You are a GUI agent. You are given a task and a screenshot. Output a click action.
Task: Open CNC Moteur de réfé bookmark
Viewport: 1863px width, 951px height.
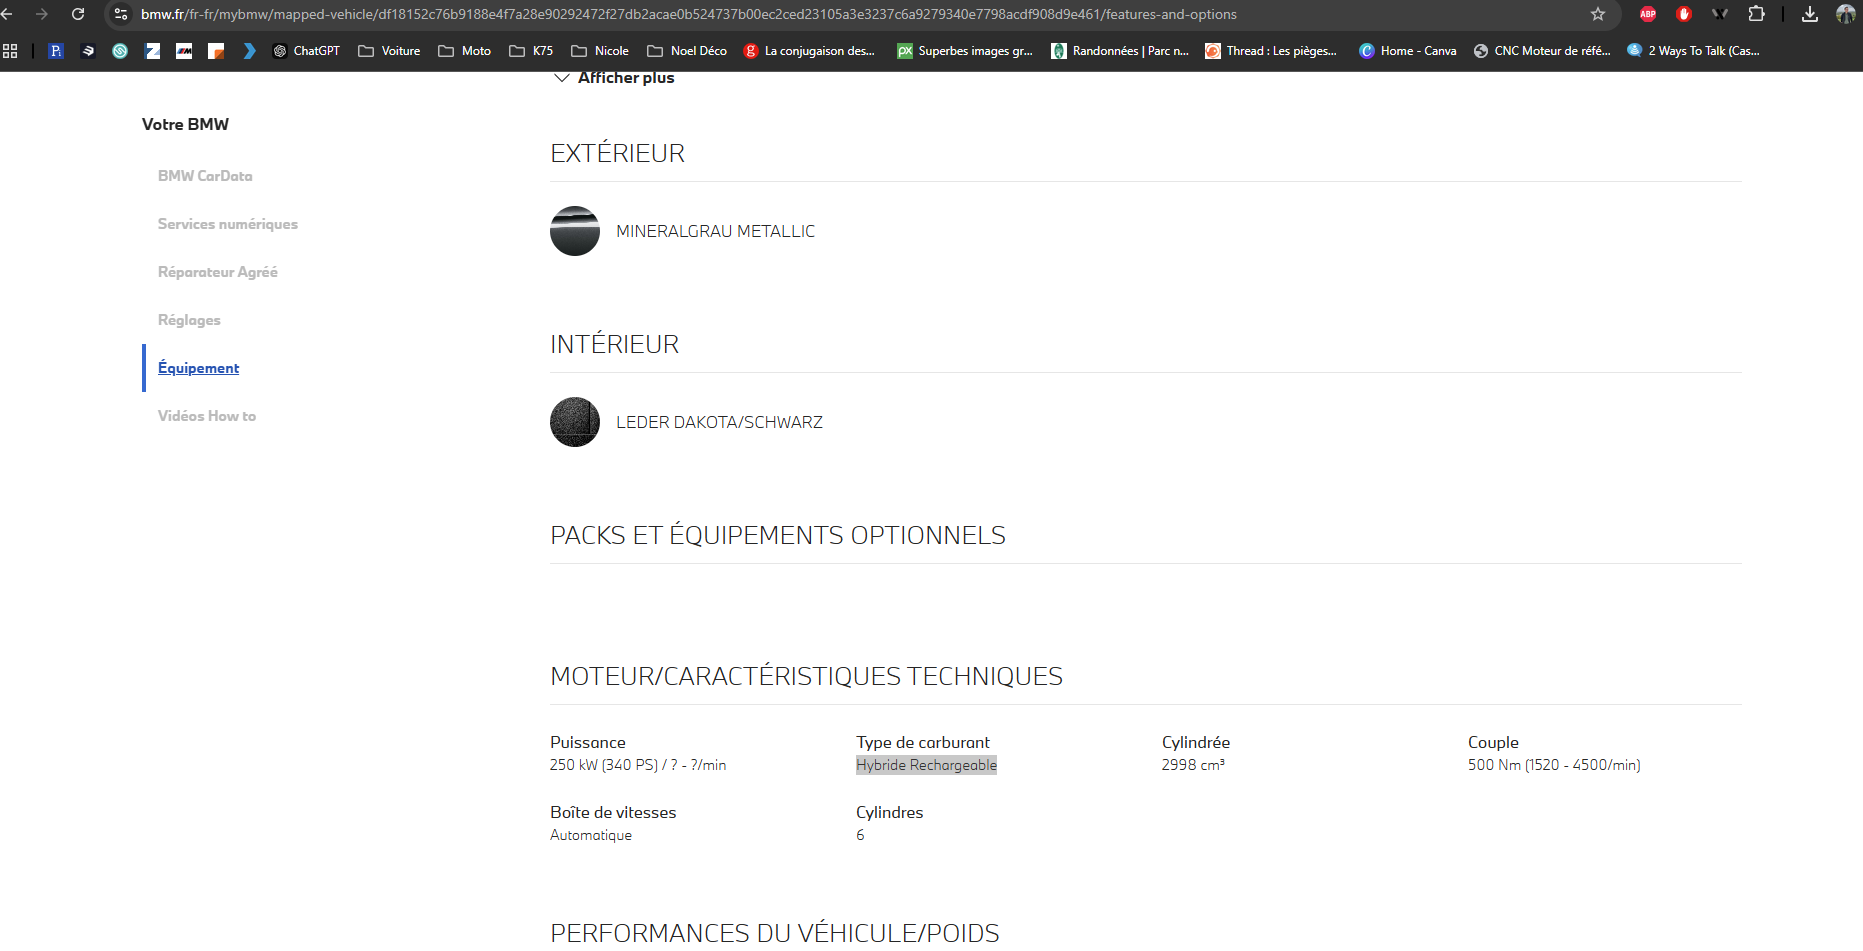(x=1542, y=51)
